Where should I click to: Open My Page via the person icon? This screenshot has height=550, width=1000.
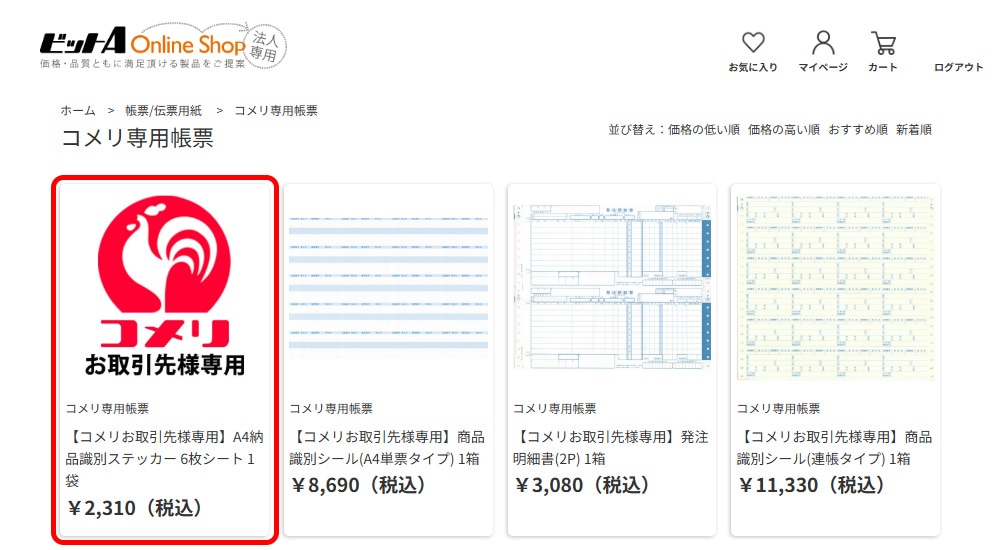click(x=823, y=43)
